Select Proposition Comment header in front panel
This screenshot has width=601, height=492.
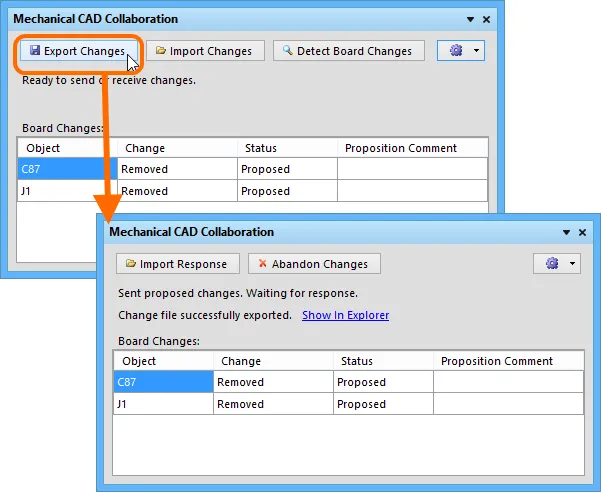point(509,361)
